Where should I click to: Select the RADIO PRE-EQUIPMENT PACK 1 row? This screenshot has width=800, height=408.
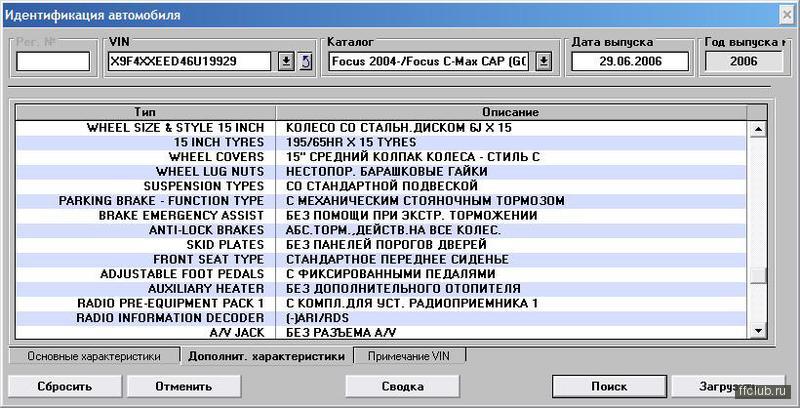pos(381,303)
